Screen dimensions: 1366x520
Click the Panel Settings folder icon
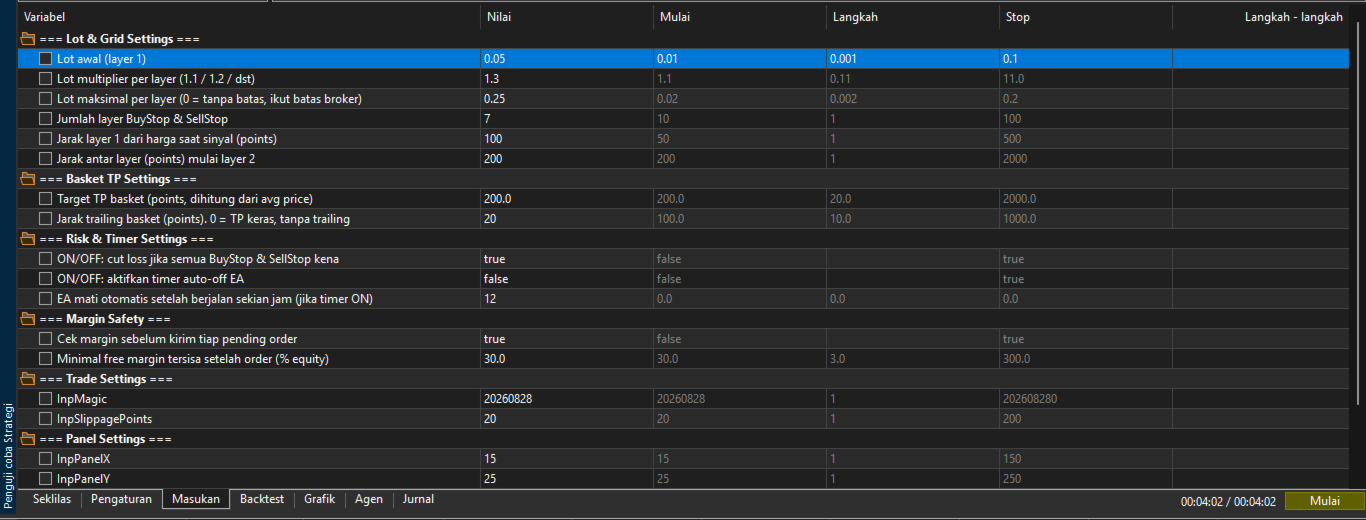(28, 439)
